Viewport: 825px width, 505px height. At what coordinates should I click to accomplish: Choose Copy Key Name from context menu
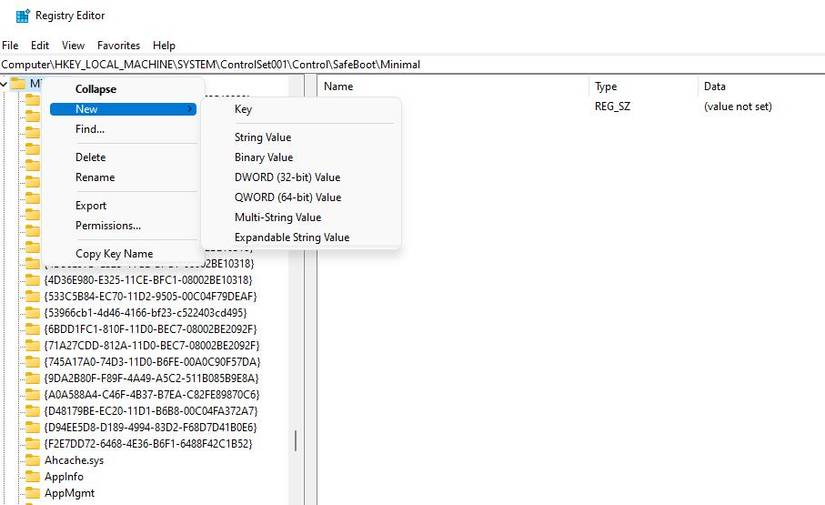[114, 254]
